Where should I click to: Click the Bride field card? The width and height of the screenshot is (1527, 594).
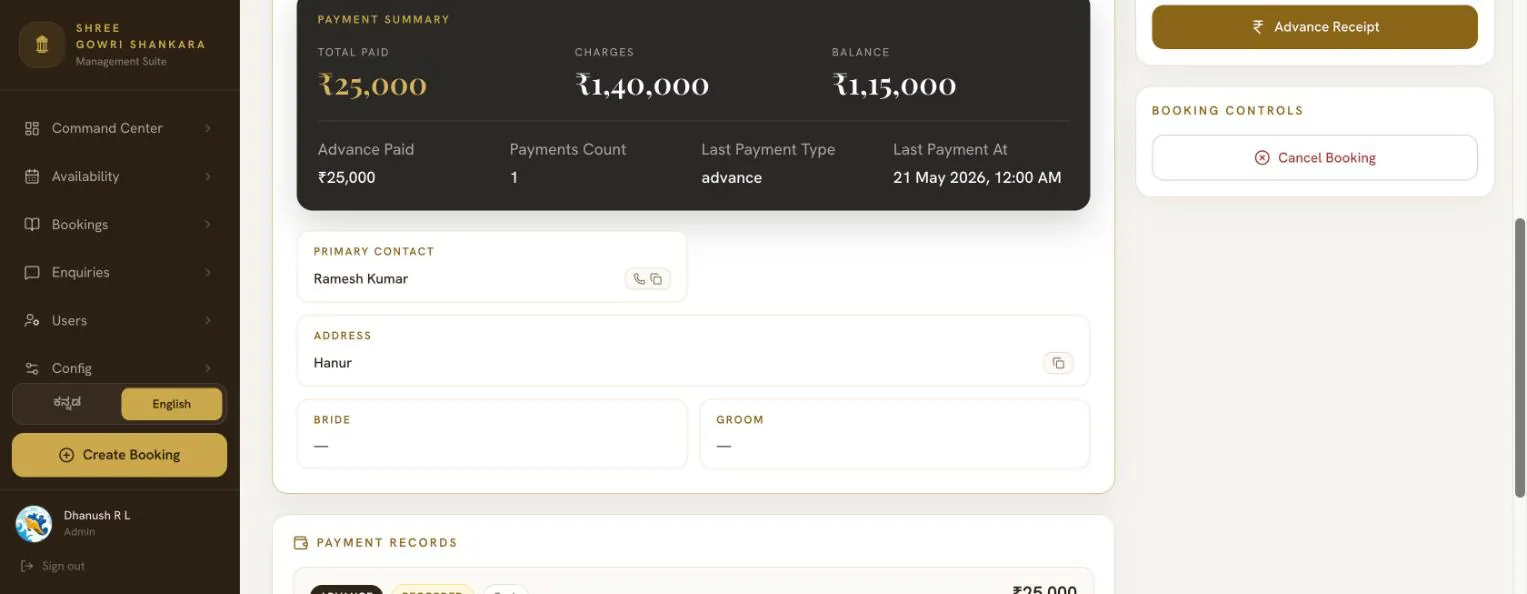[x=492, y=434]
